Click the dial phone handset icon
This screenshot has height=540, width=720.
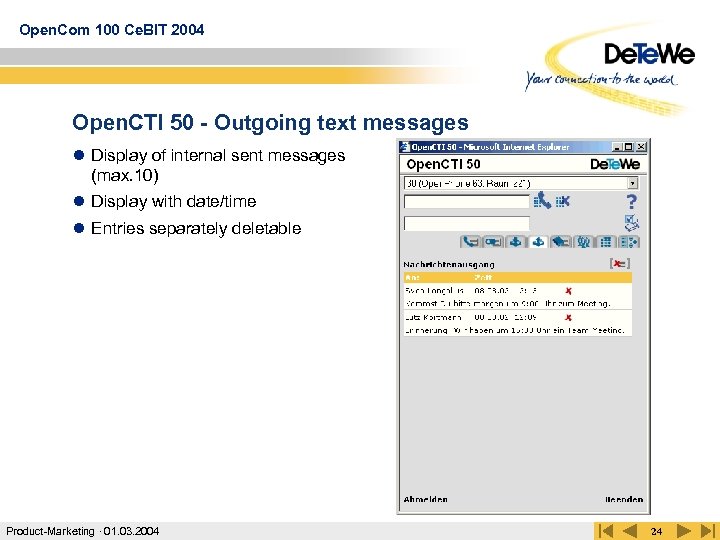(542, 200)
